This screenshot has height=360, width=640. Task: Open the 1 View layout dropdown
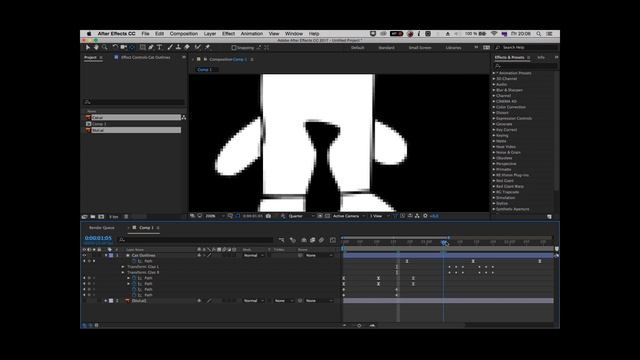point(380,216)
